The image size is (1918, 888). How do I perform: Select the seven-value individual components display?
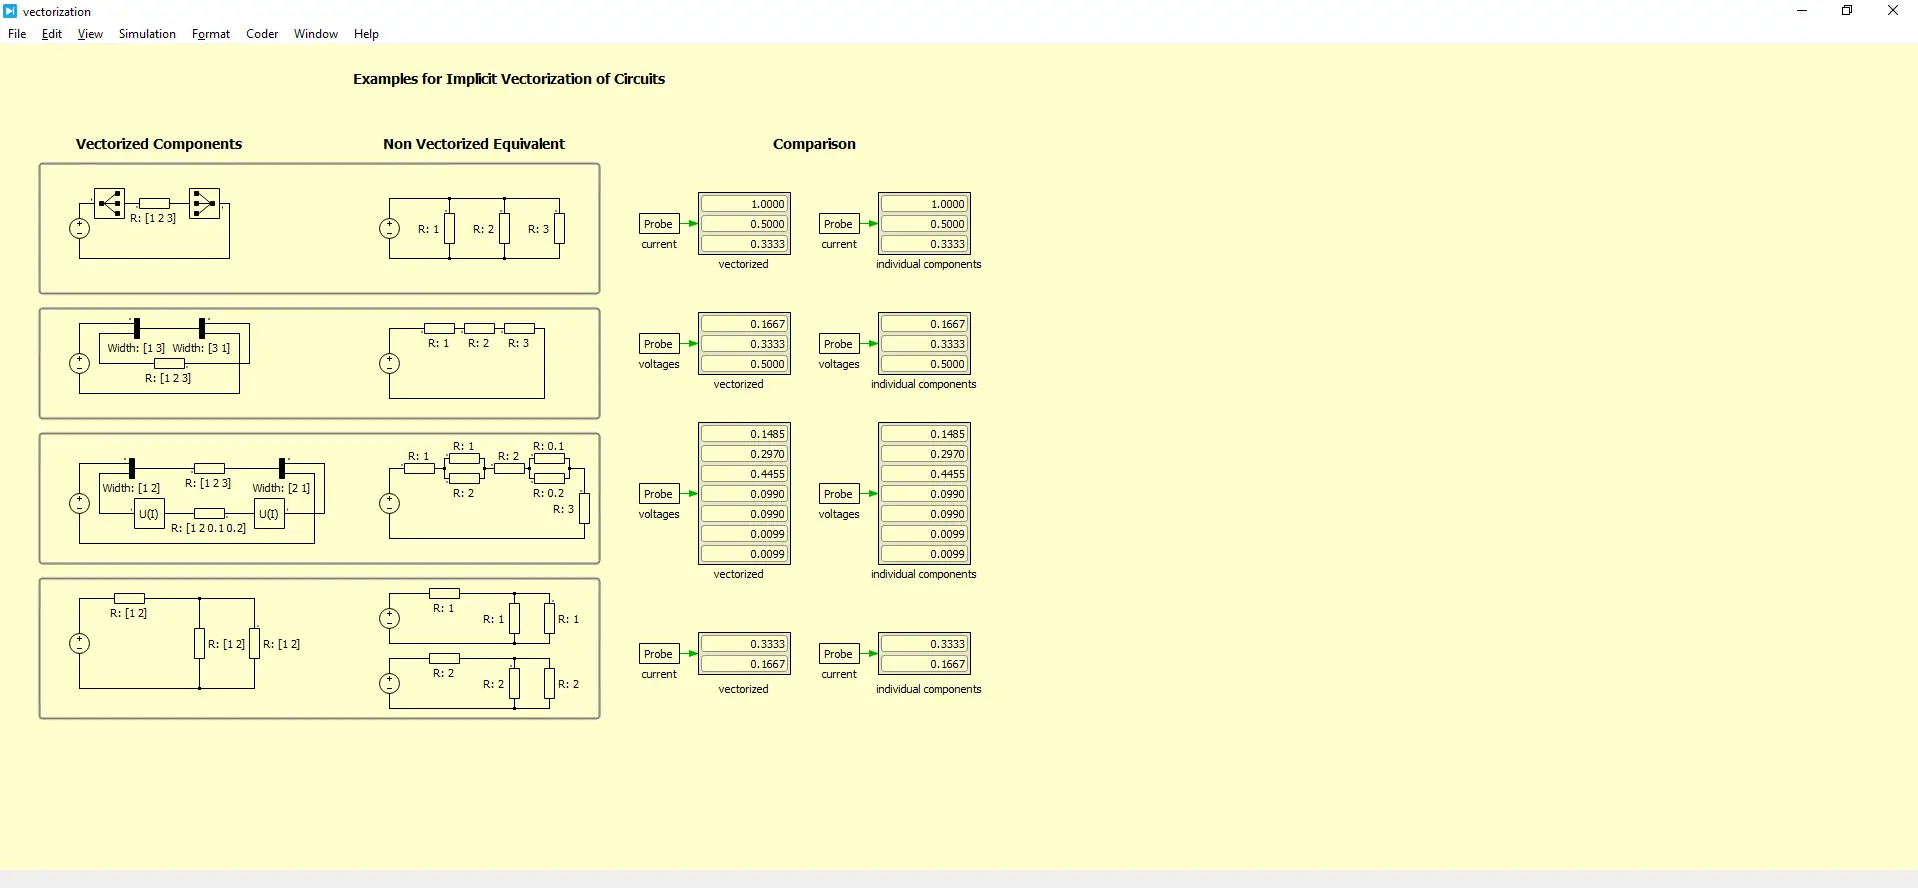(x=925, y=494)
